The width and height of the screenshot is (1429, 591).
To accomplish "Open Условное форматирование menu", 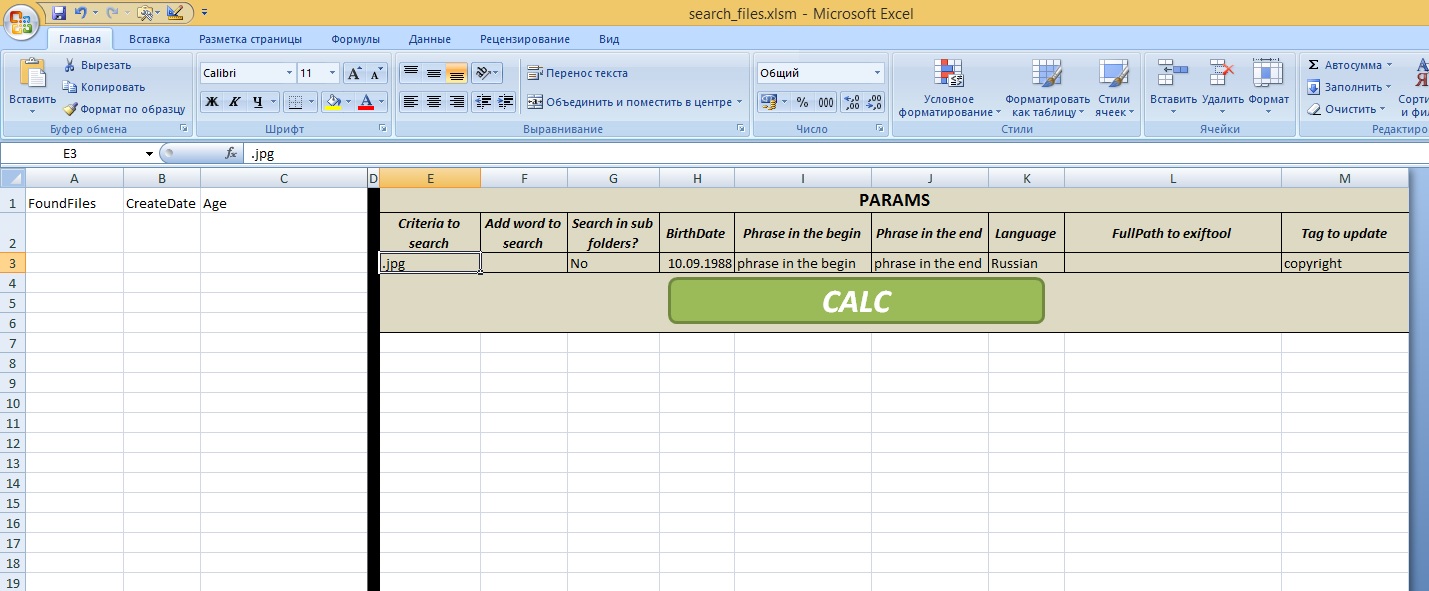I will click(949, 87).
